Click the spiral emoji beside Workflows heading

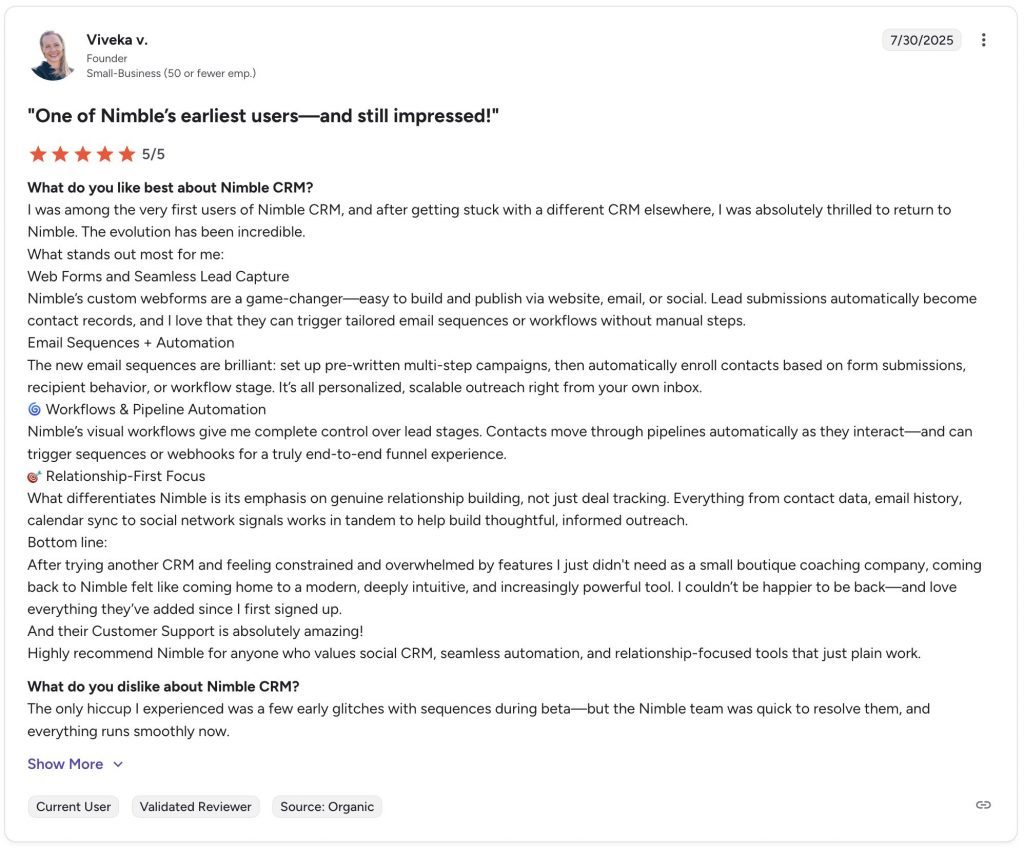[x=34, y=409]
